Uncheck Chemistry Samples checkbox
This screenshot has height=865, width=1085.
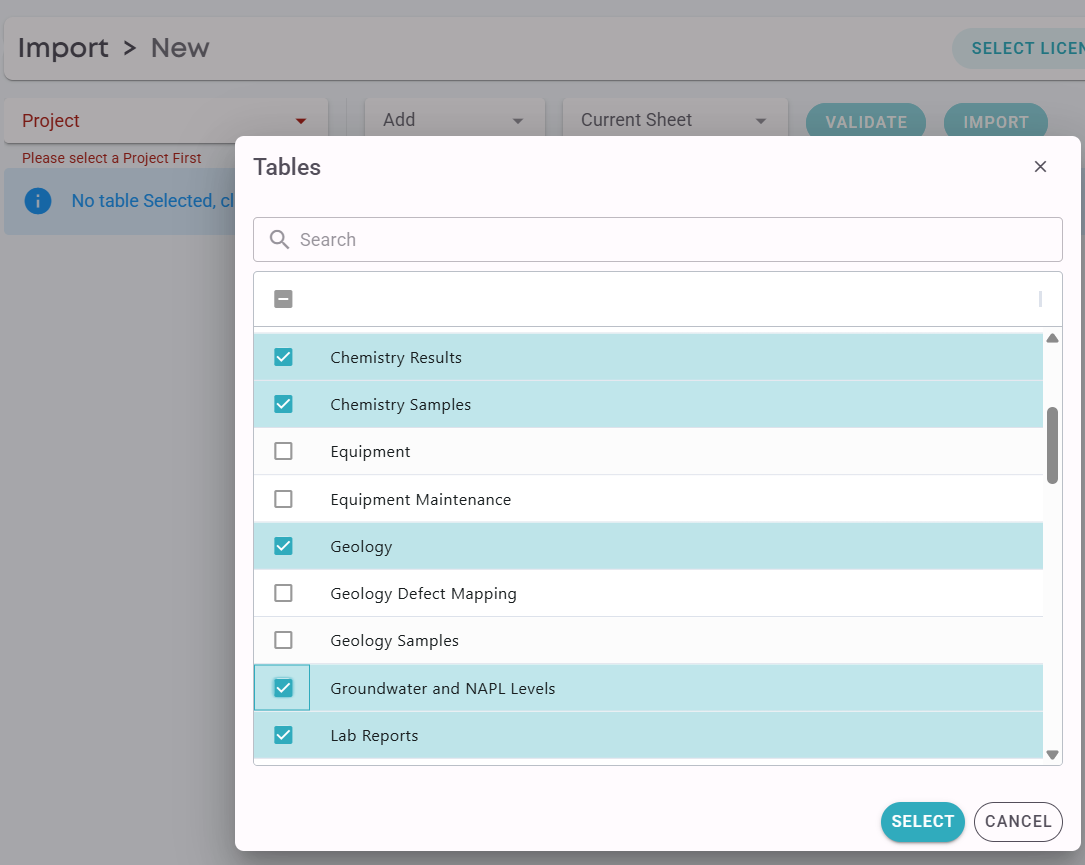coord(283,404)
